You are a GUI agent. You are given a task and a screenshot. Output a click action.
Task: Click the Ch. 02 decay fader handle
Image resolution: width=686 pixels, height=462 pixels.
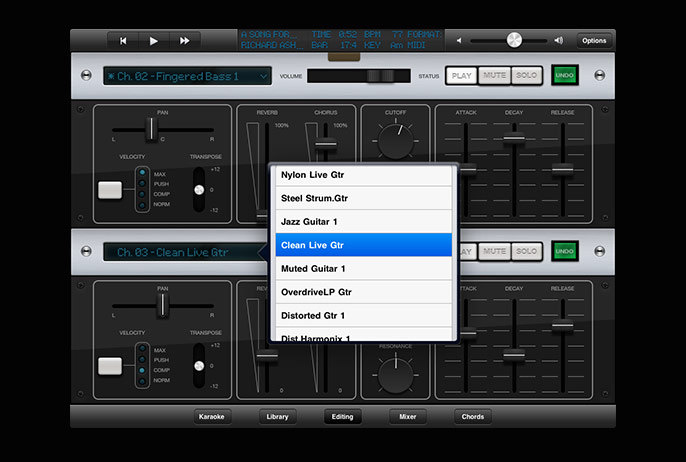(x=514, y=139)
